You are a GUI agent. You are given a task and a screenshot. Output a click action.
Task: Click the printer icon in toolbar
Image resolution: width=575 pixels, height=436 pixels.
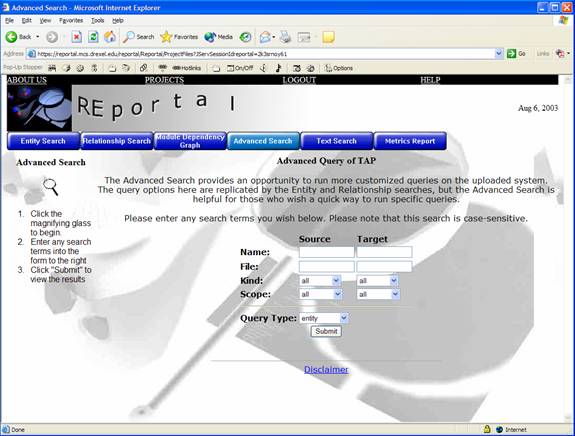click(x=285, y=37)
